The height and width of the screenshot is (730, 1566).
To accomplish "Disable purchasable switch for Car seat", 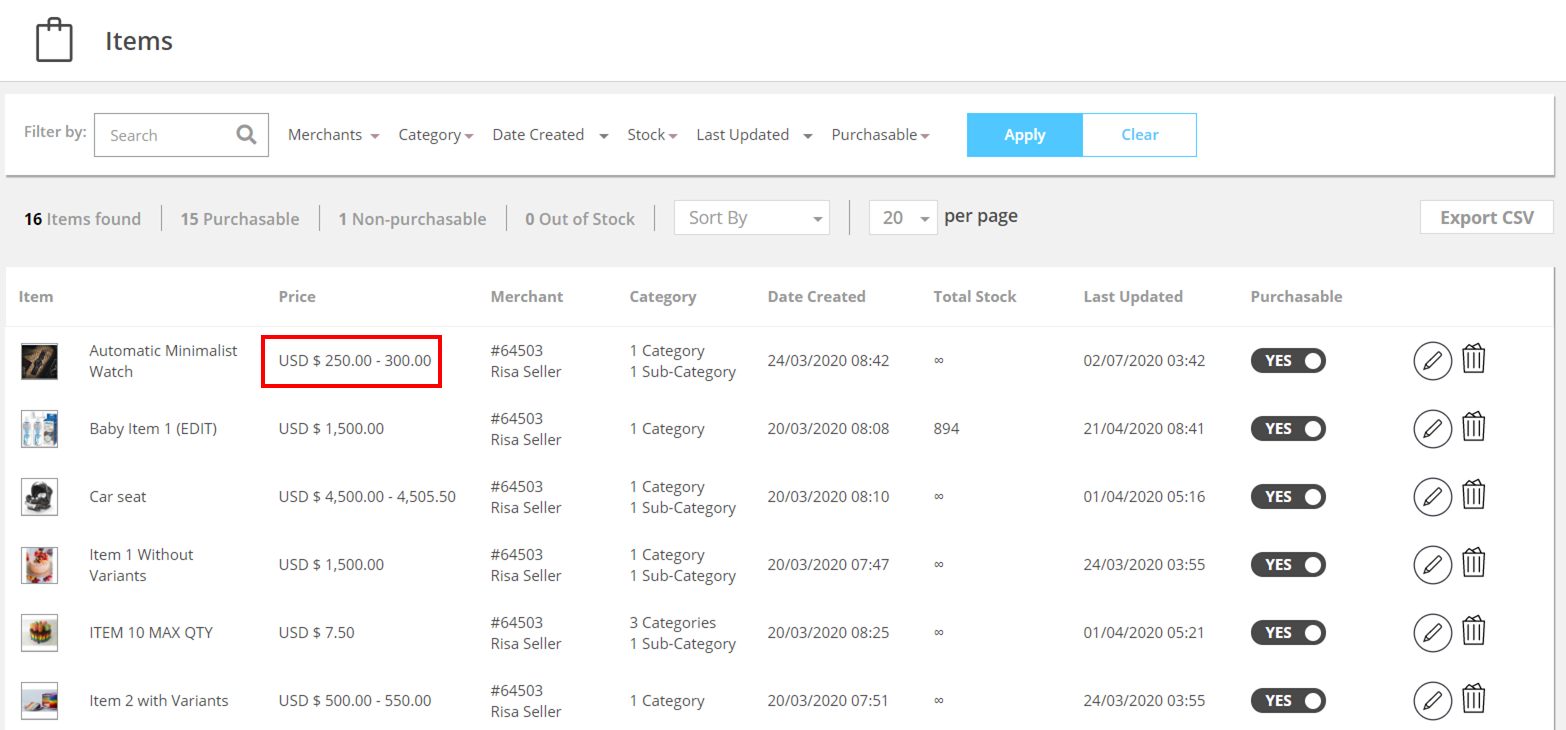I will 1288,497.
